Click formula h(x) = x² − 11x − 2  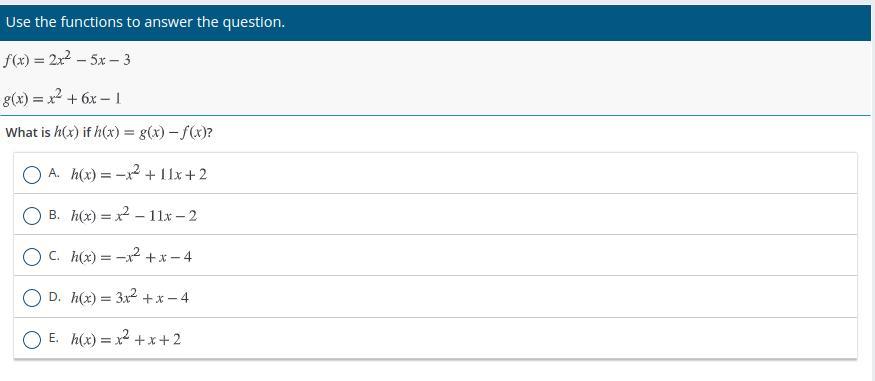coord(134,215)
